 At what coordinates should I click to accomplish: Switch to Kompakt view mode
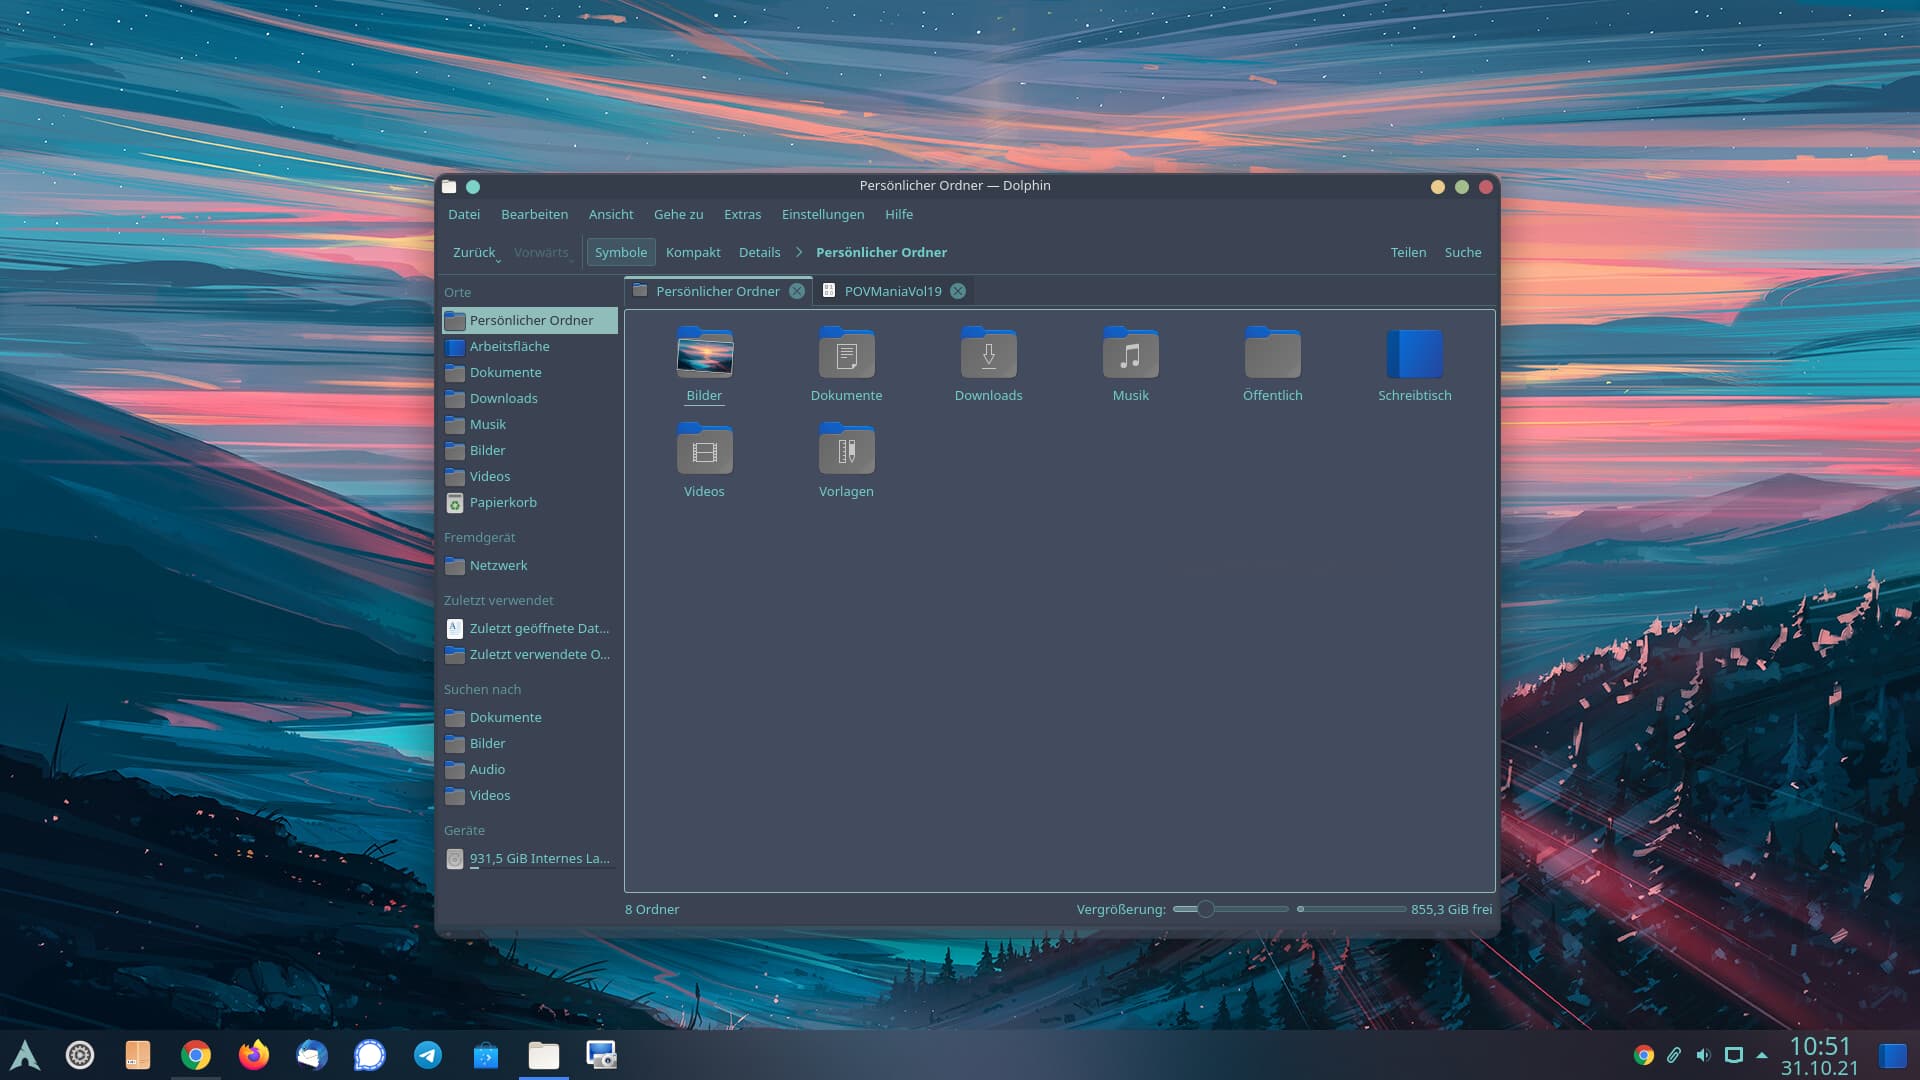tap(693, 252)
